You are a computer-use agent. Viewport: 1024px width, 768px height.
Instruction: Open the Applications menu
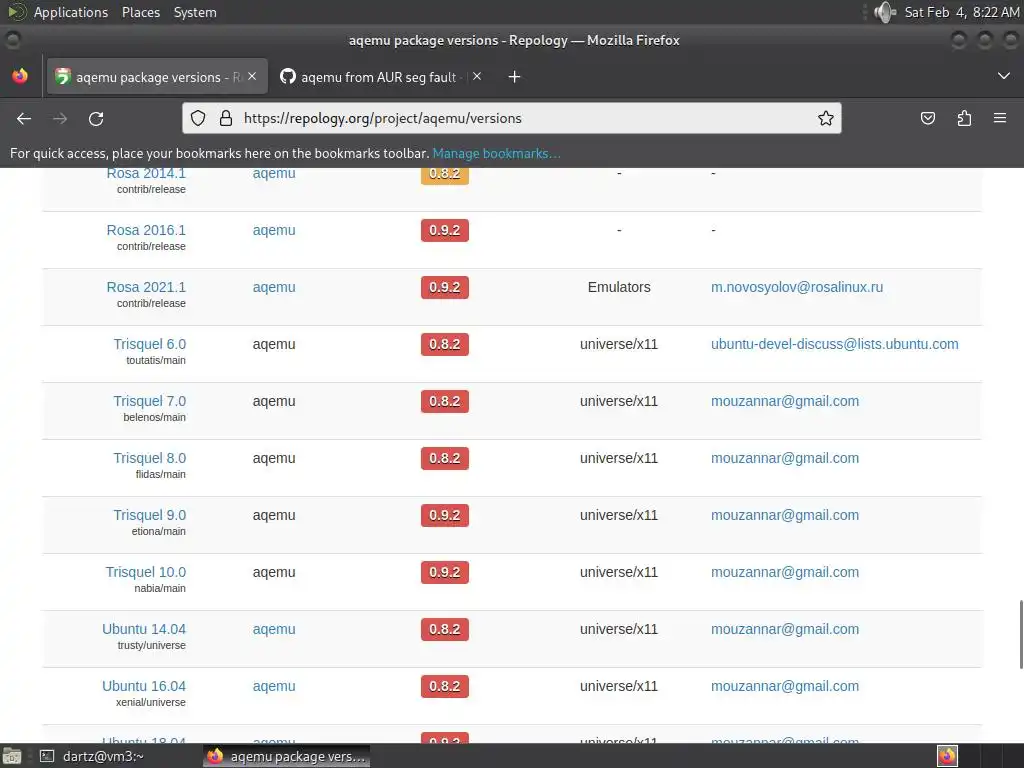coord(71,12)
